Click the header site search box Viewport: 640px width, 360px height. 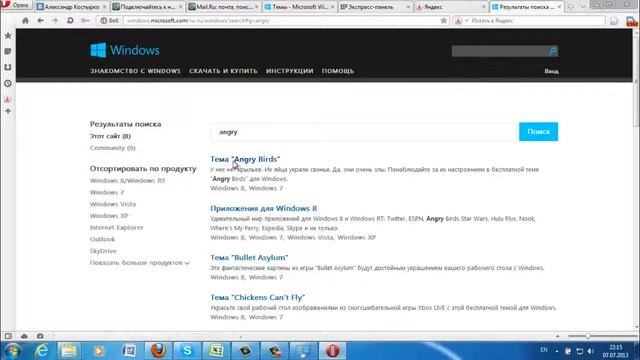[499, 51]
